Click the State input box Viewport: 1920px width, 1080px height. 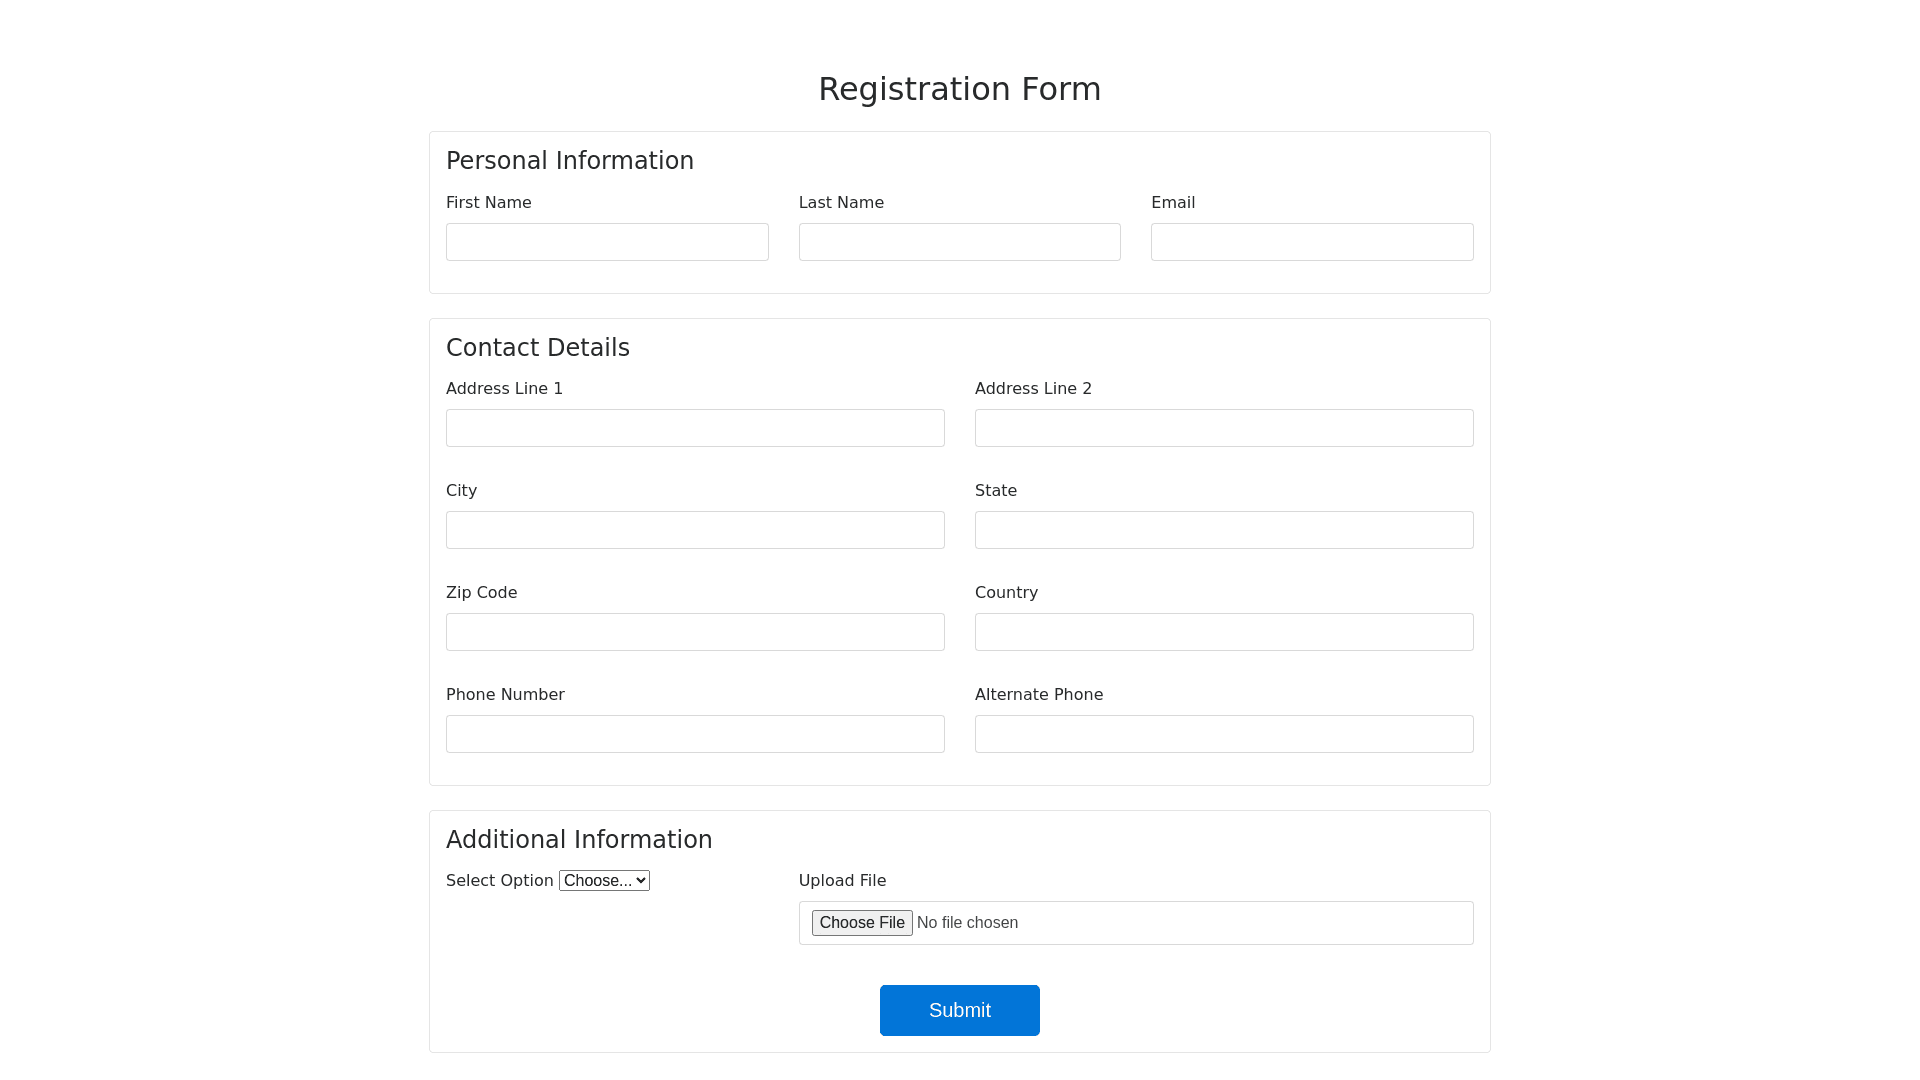pos(1223,530)
